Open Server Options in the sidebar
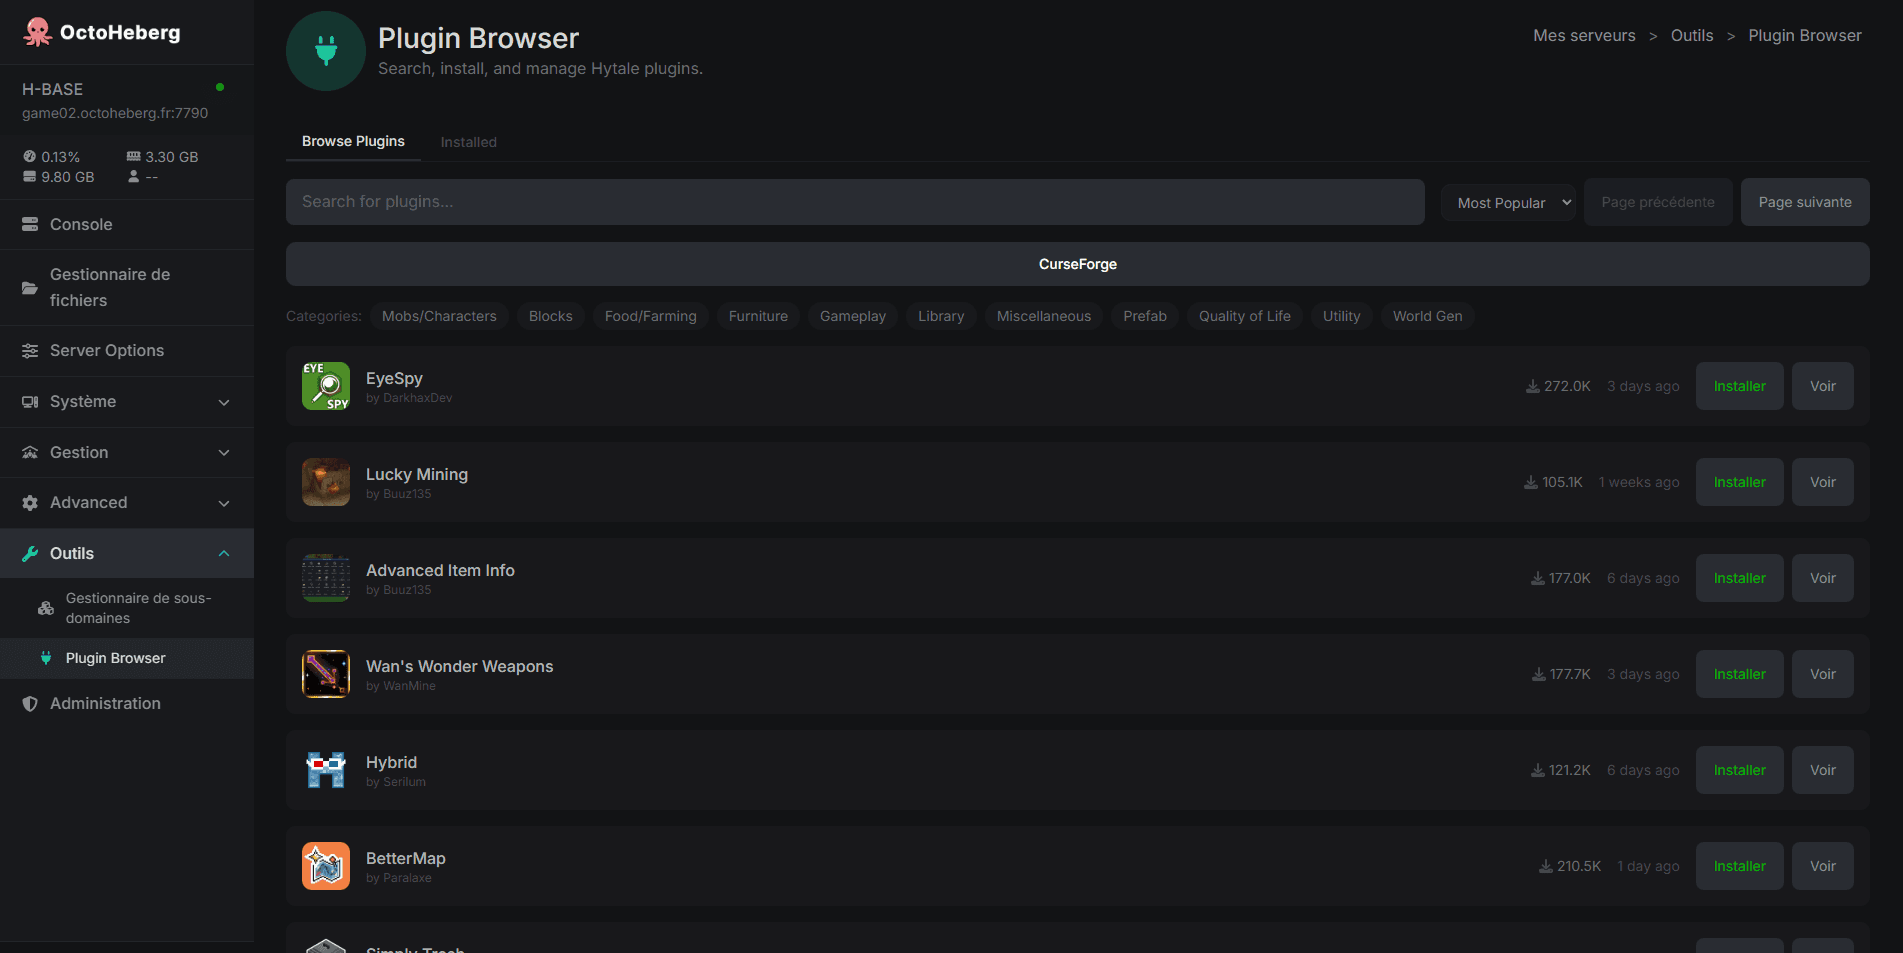 pos(127,351)
